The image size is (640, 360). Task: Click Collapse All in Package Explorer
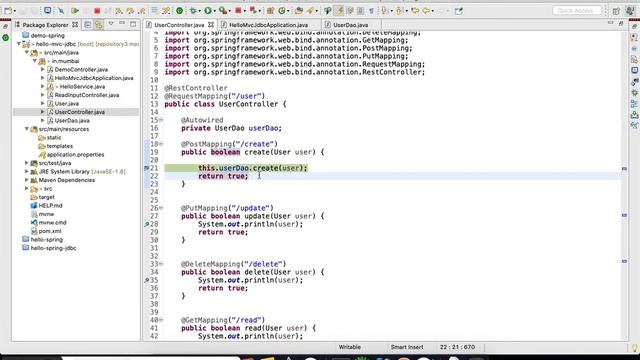[x=87, y=25]
